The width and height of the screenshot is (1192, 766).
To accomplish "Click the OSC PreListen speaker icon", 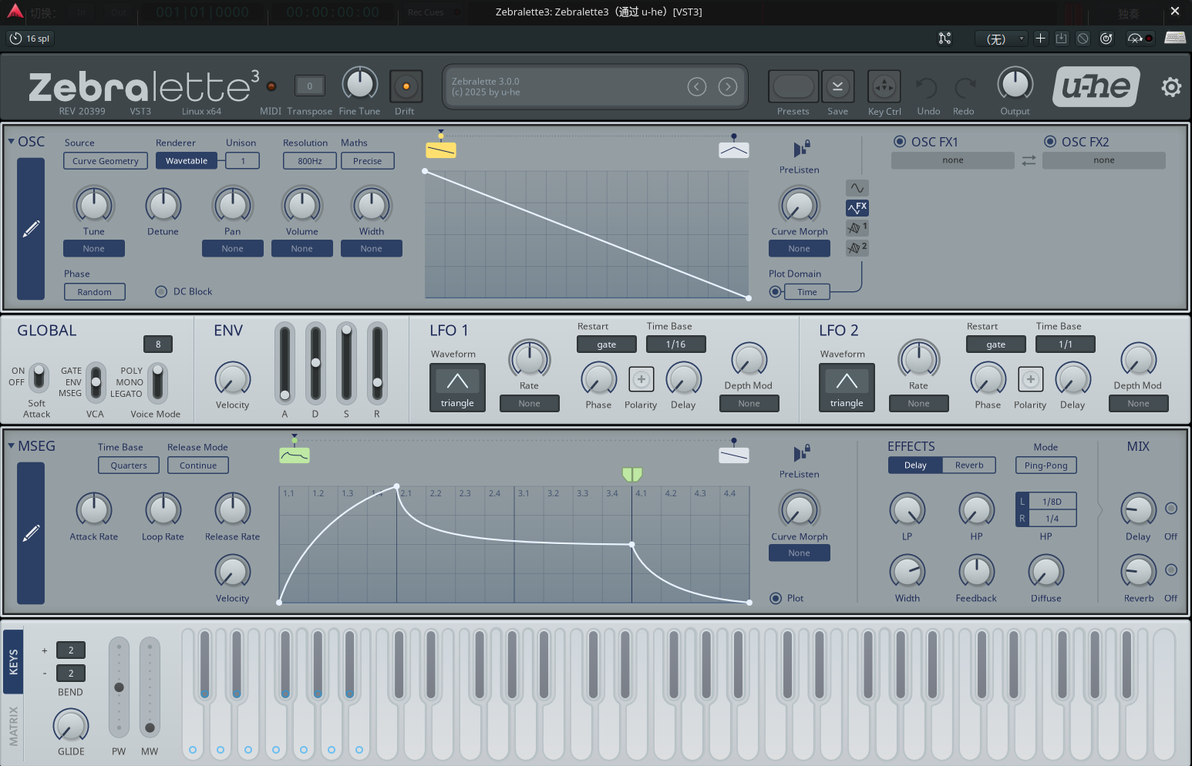I will point(800,148).
